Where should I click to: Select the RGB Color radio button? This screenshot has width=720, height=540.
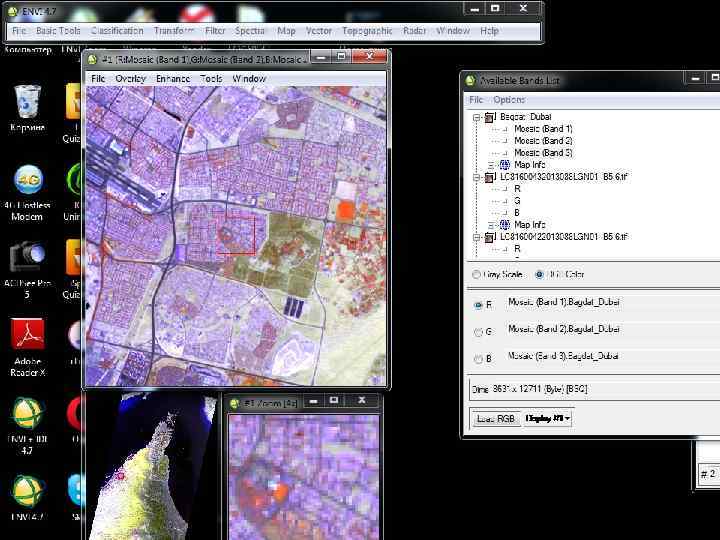[540, 274]
